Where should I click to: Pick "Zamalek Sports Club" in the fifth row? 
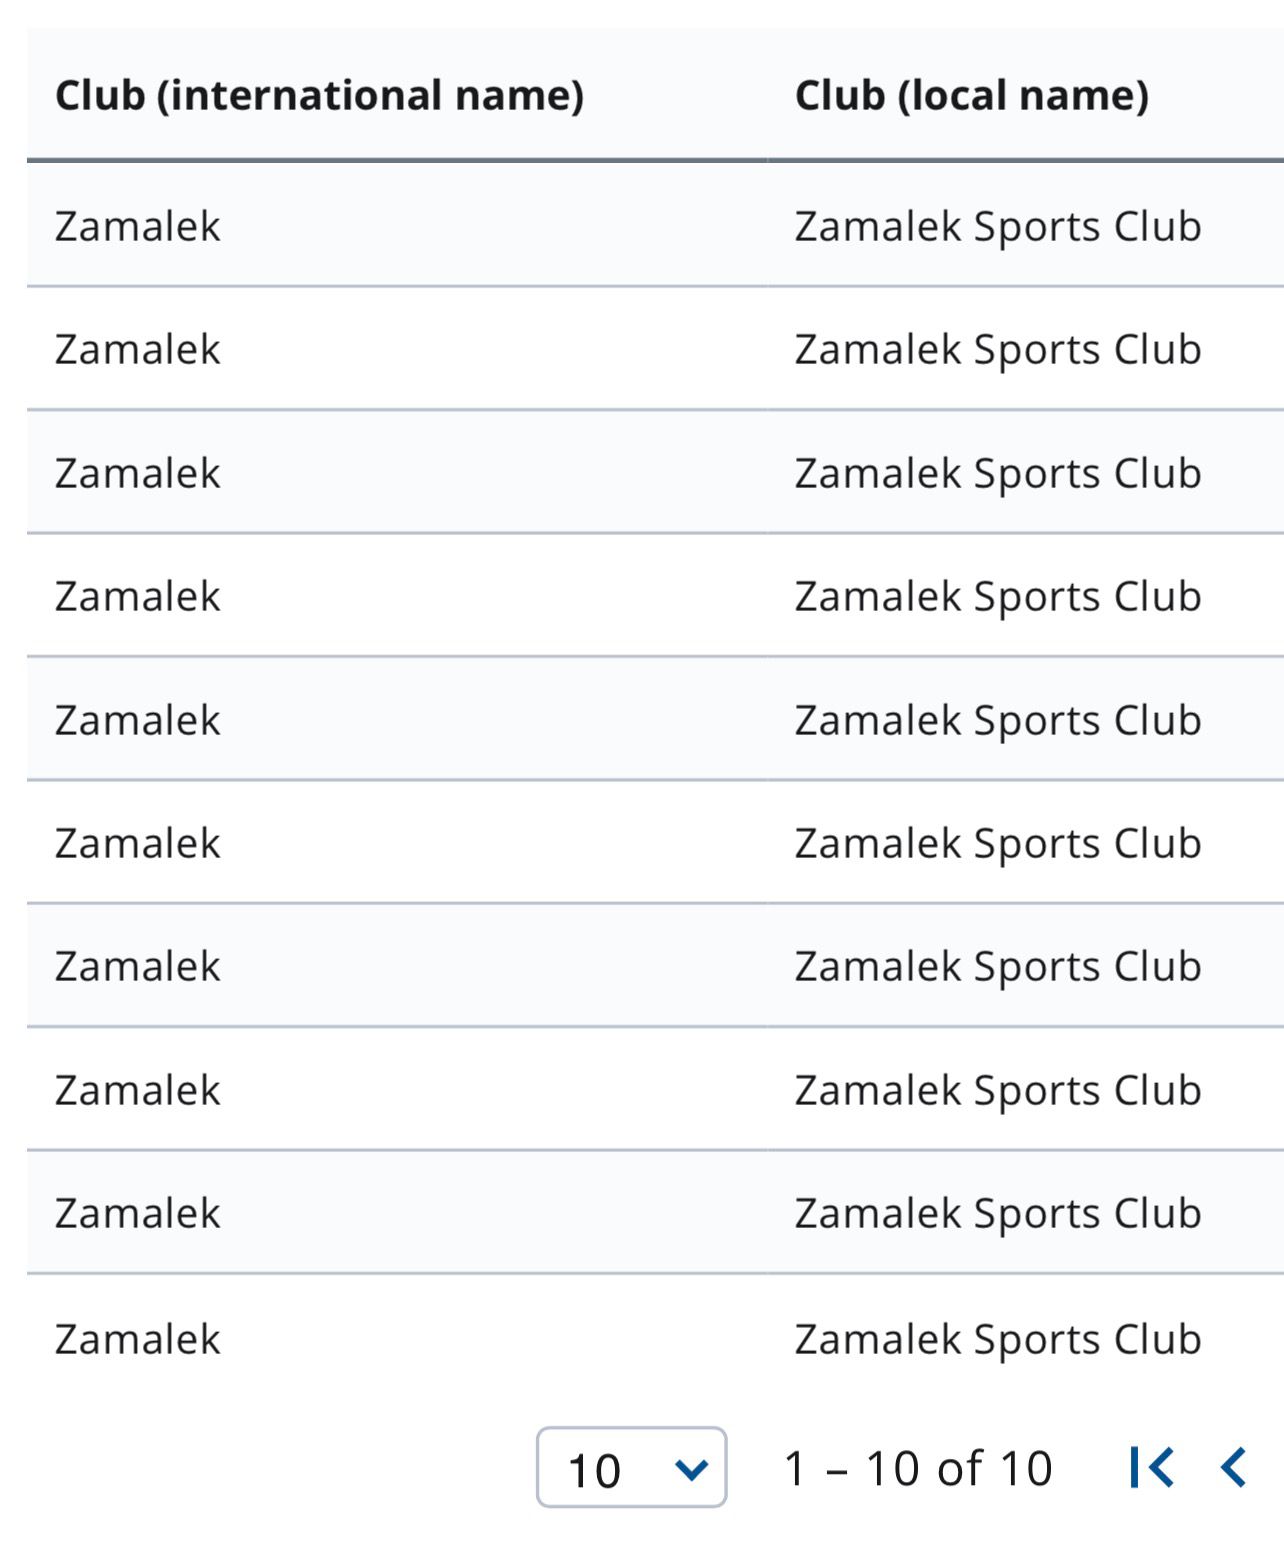click(x=997, y=721)
